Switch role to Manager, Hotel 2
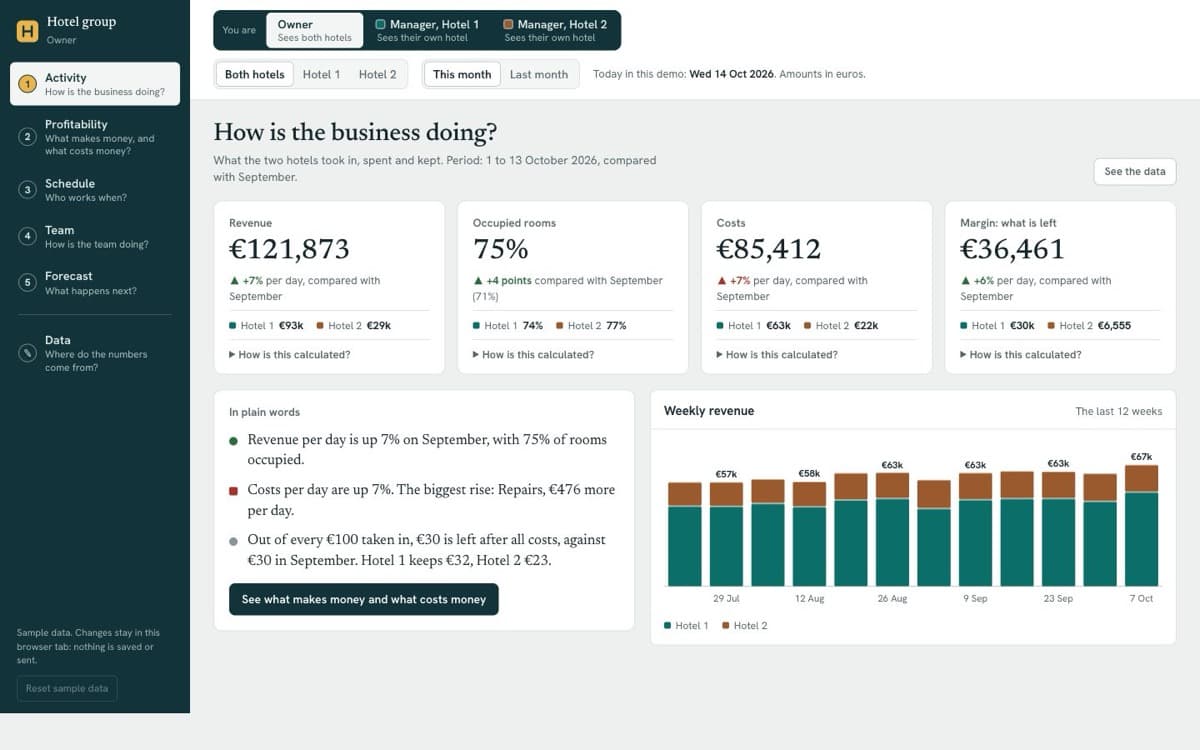 click(x=555, y=30)
